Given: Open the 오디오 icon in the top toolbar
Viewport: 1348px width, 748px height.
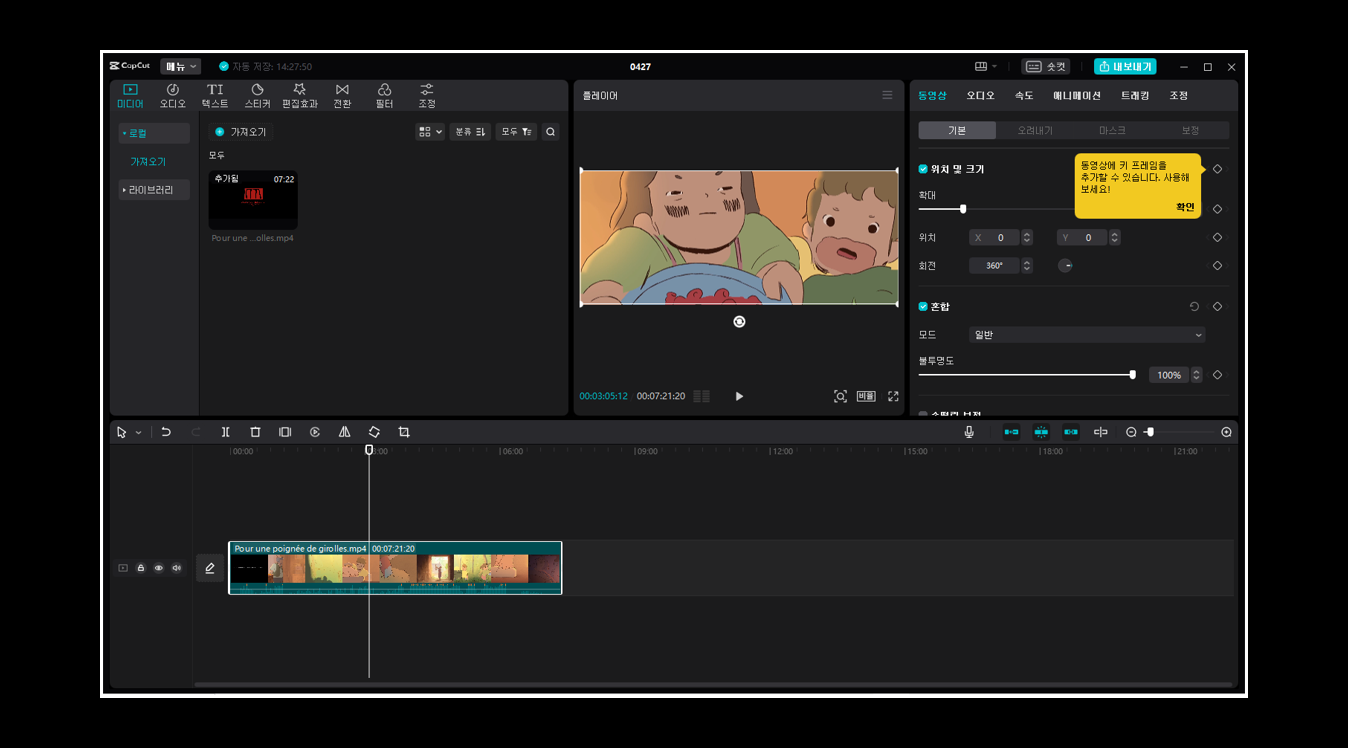Looking at the screenshot, I should pyautogui.click(x=172, y=96).
